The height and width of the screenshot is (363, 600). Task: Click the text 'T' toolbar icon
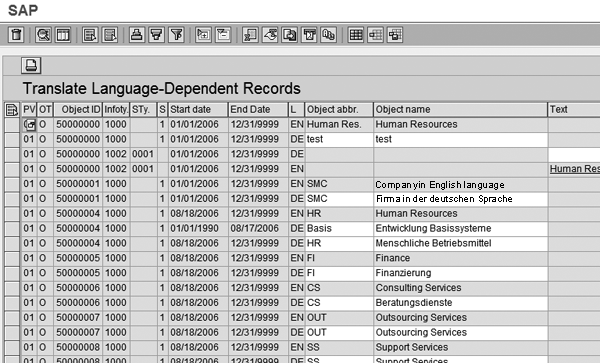click(x=310, y=35)
